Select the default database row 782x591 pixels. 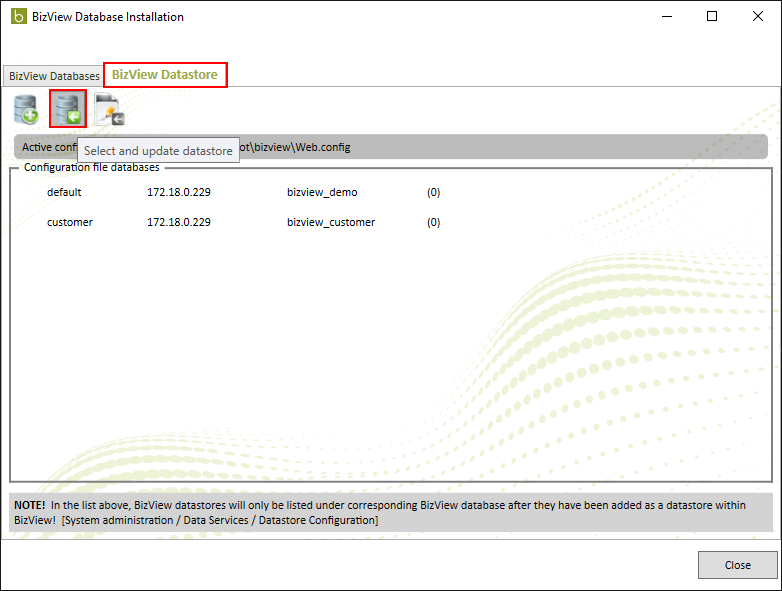click(x=243, y=192)
